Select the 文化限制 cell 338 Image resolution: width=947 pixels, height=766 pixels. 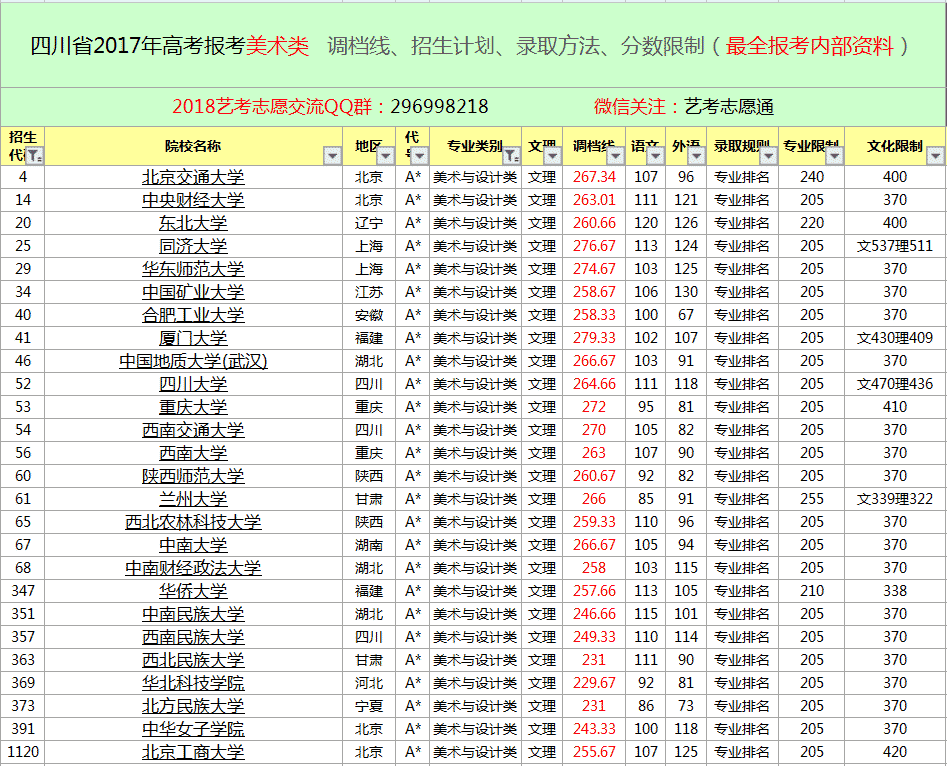click(x=894, y=591)
